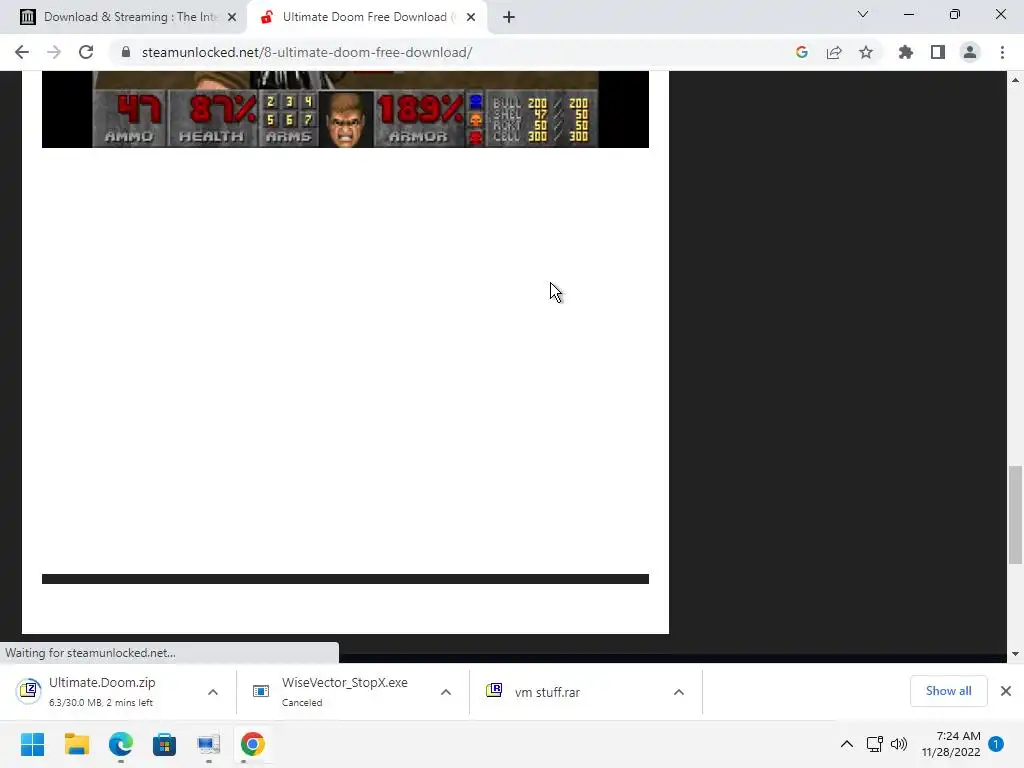1024x768 pixels.
Task: Click the address bar URL
Action: [x=307, y=52]
